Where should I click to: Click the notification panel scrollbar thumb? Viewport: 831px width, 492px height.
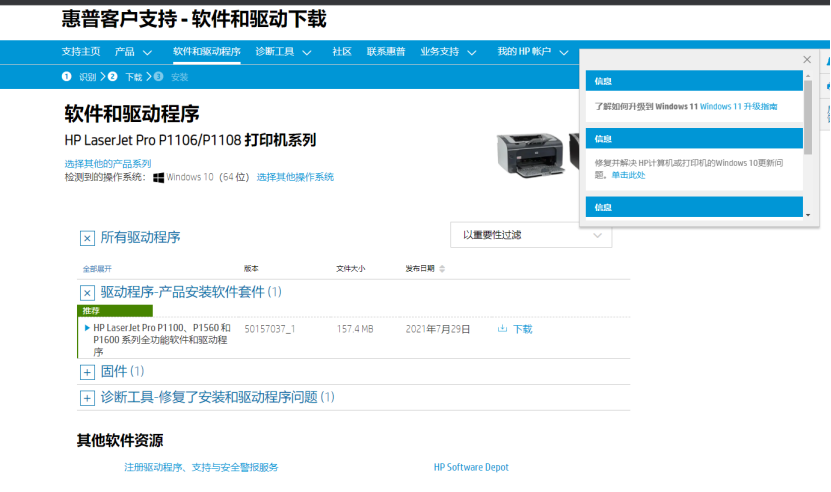pos(808,117)
